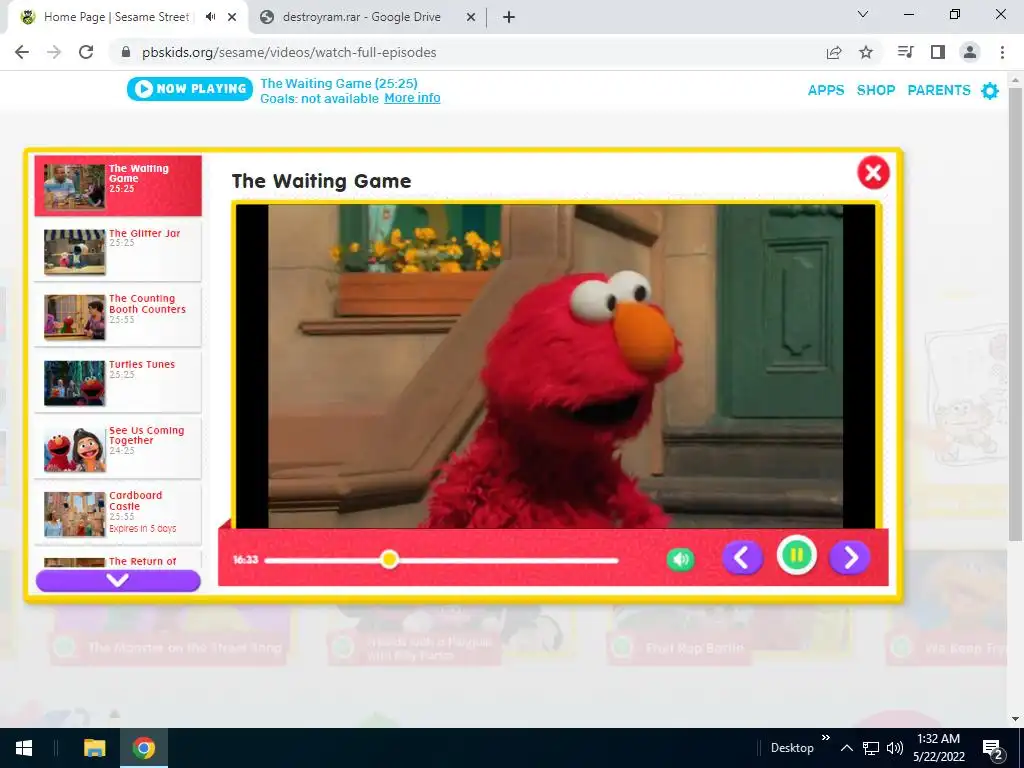The image size is (1024, 768).
Task: Open the Chrome three-dot menu
Action: point(1002,52)
